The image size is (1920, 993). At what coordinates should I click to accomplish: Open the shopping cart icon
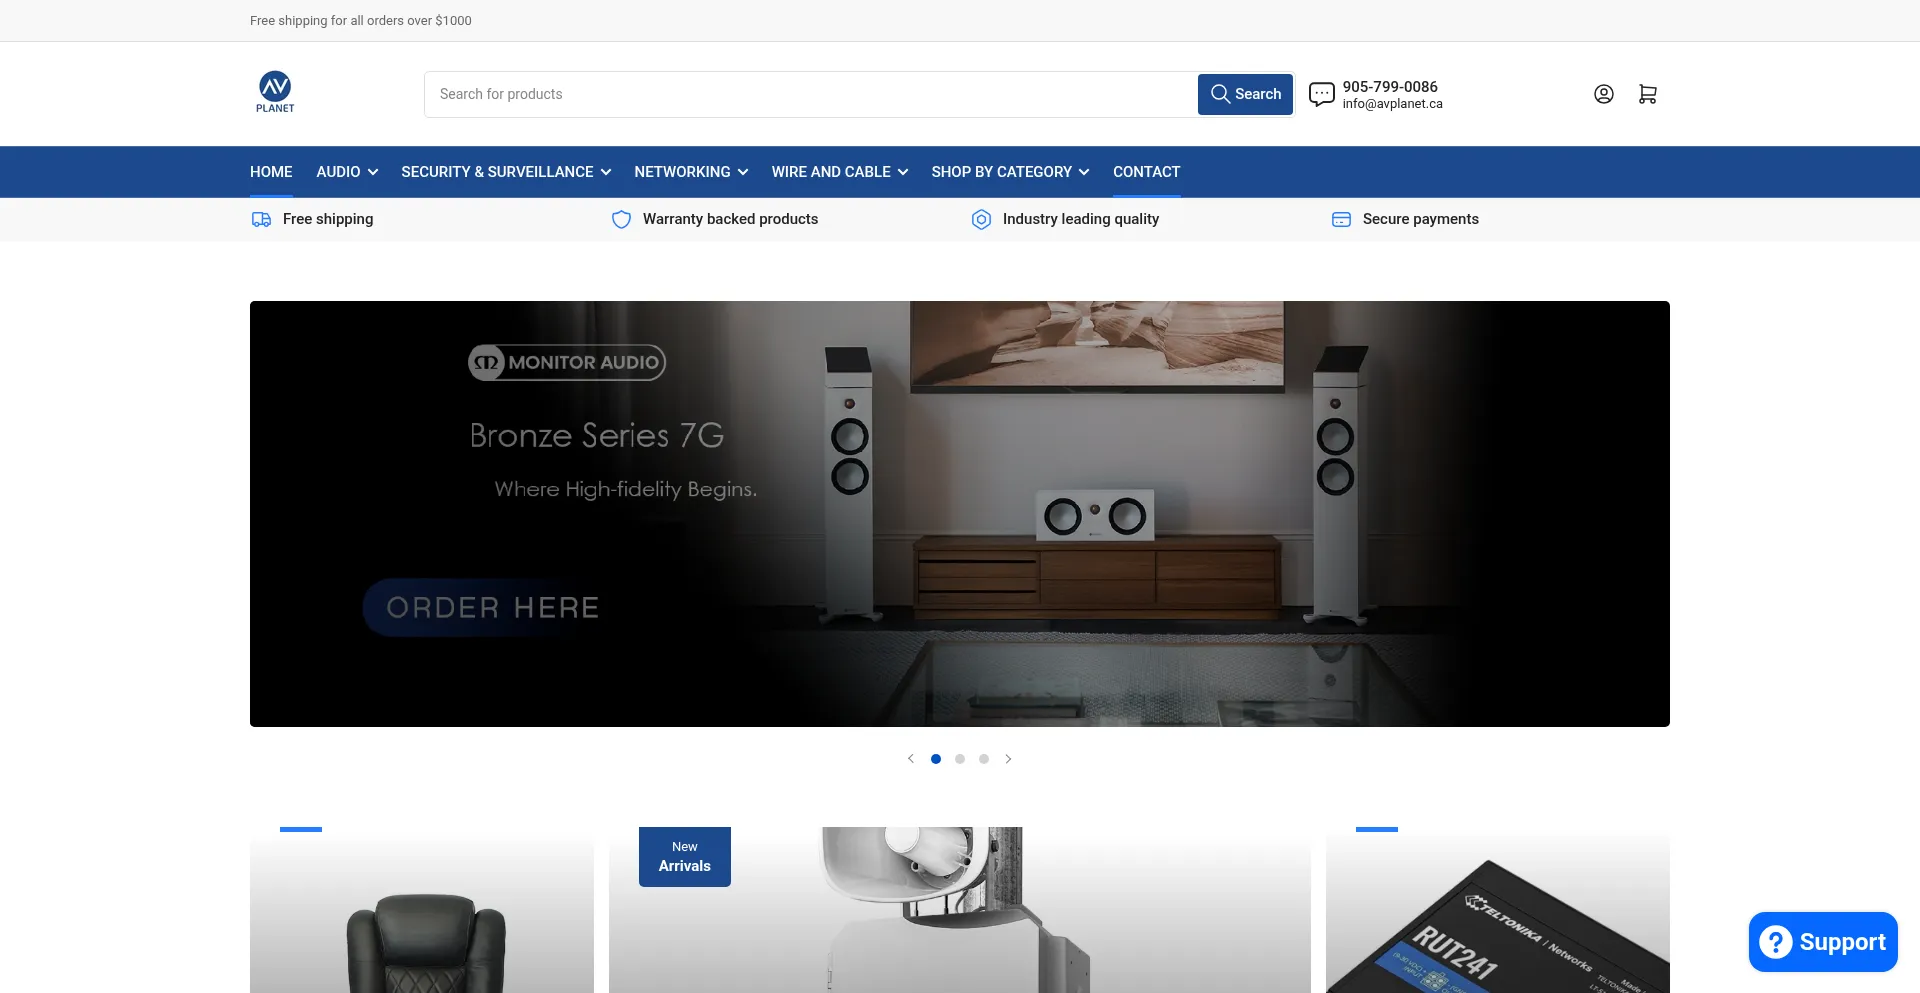tap(1647, 94)
